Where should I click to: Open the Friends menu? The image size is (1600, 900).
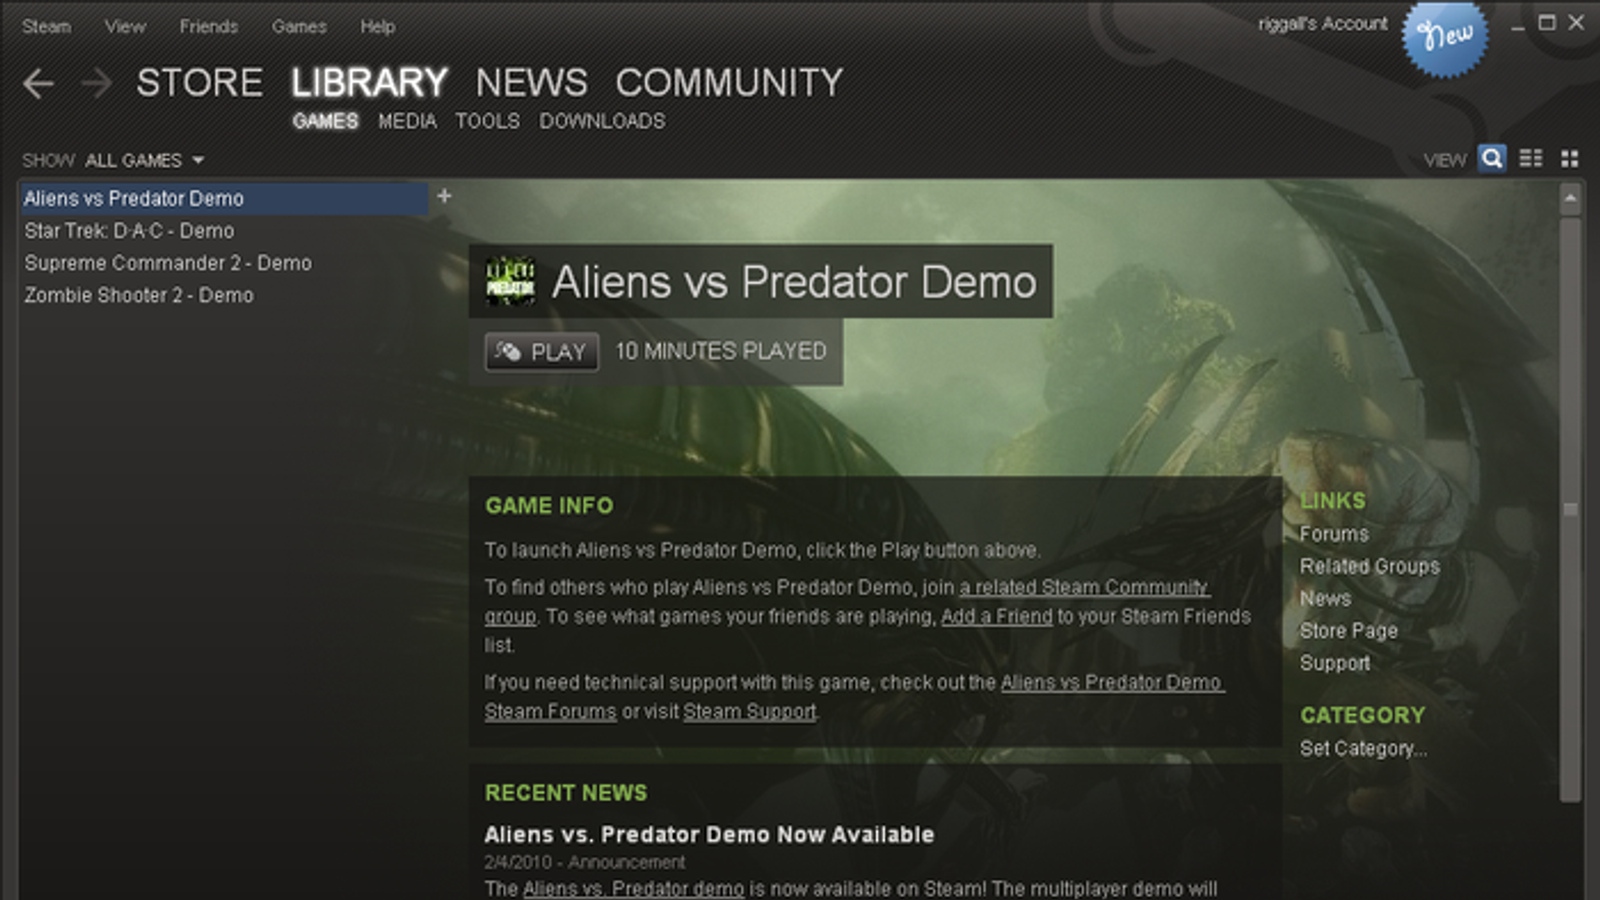pos(208,26)
